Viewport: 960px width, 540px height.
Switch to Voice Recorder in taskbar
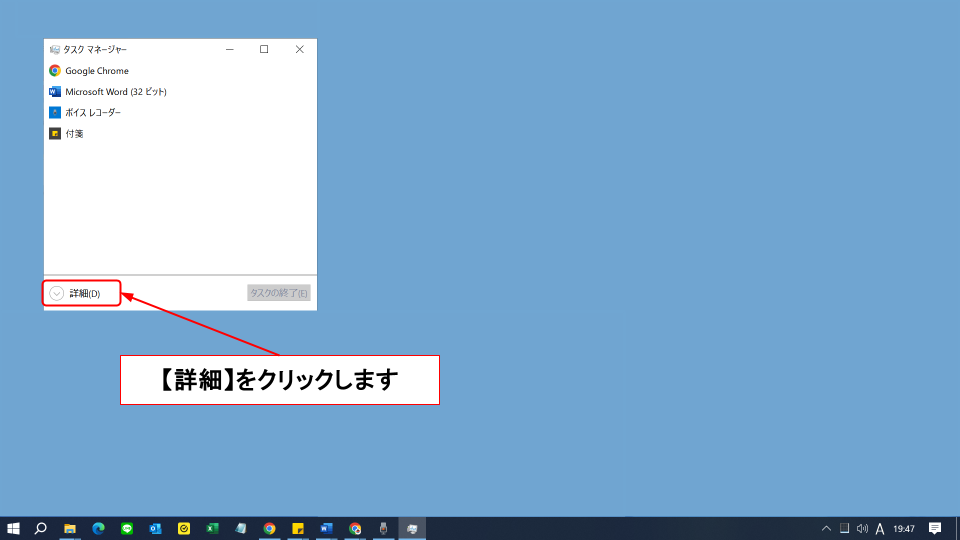click(383, 528)
